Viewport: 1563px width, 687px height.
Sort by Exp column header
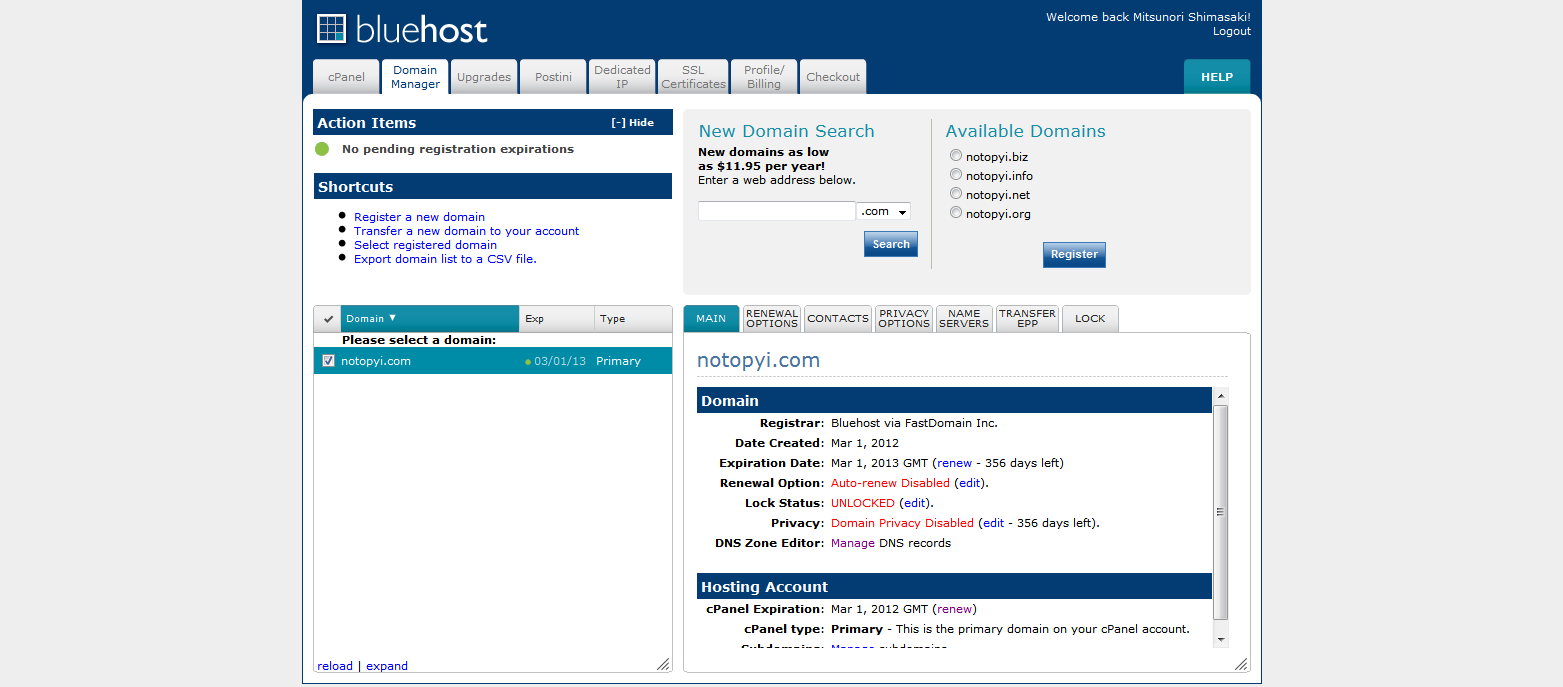pyautogui.click(x=557, y=319)
